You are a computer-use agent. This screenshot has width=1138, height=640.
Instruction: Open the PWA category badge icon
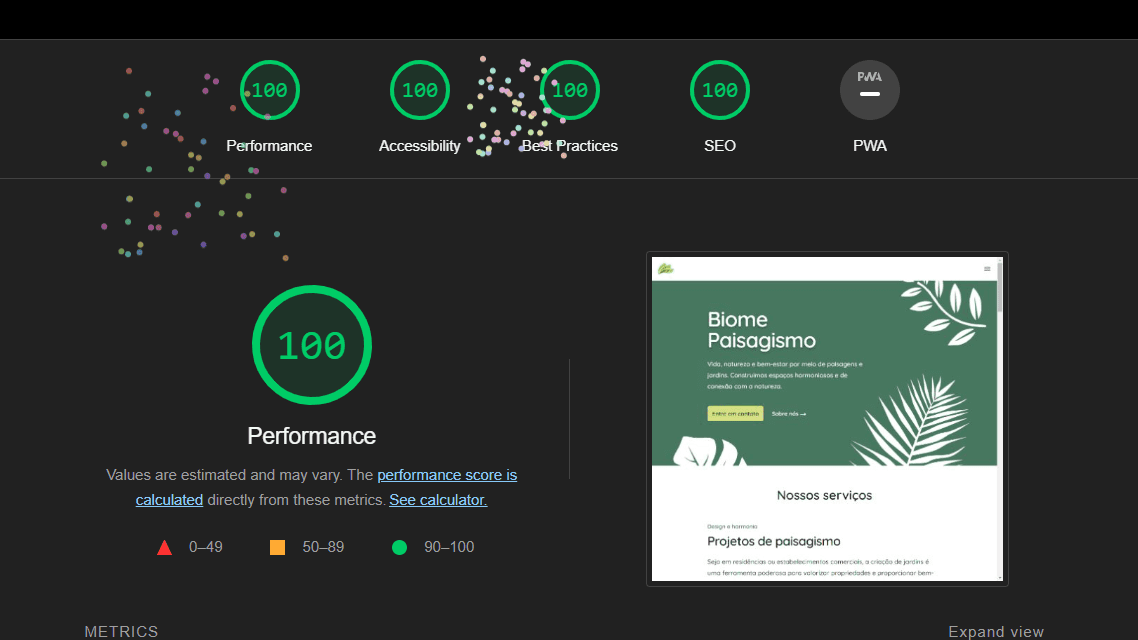(x=869, y=90)
